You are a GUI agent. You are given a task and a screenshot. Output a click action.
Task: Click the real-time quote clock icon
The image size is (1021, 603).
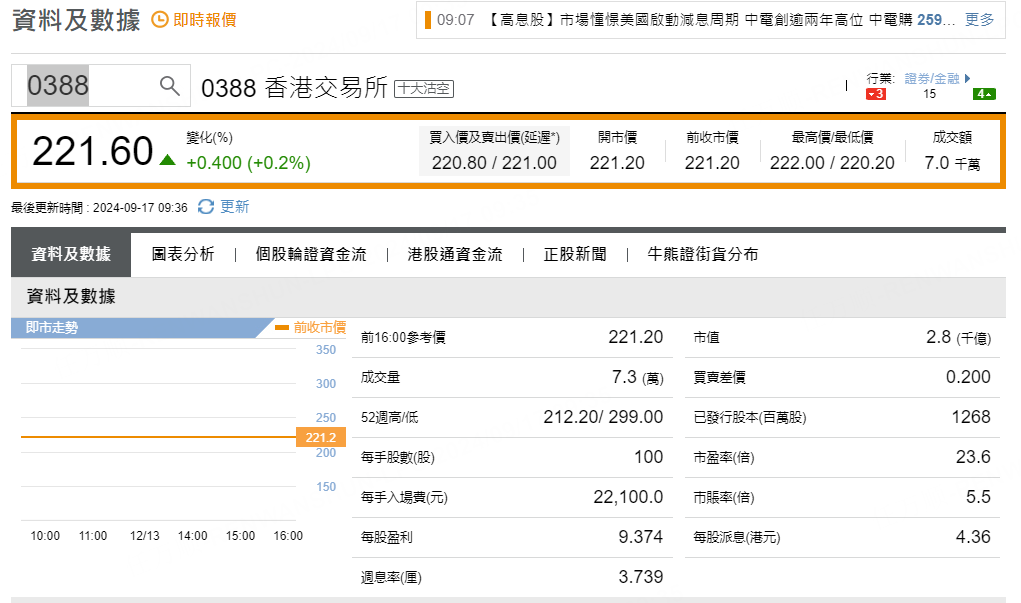[160, 20]
